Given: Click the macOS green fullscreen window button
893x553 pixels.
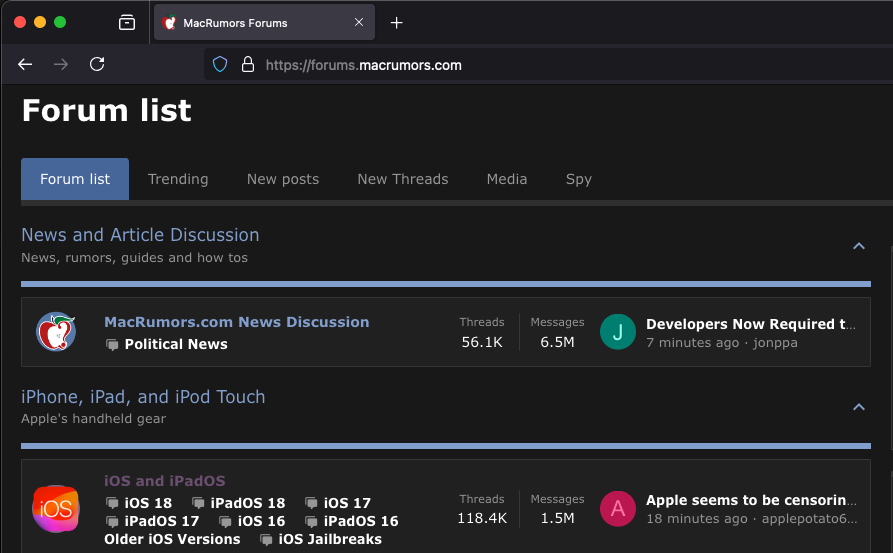Looking at the screenshot, I should 60,22.
